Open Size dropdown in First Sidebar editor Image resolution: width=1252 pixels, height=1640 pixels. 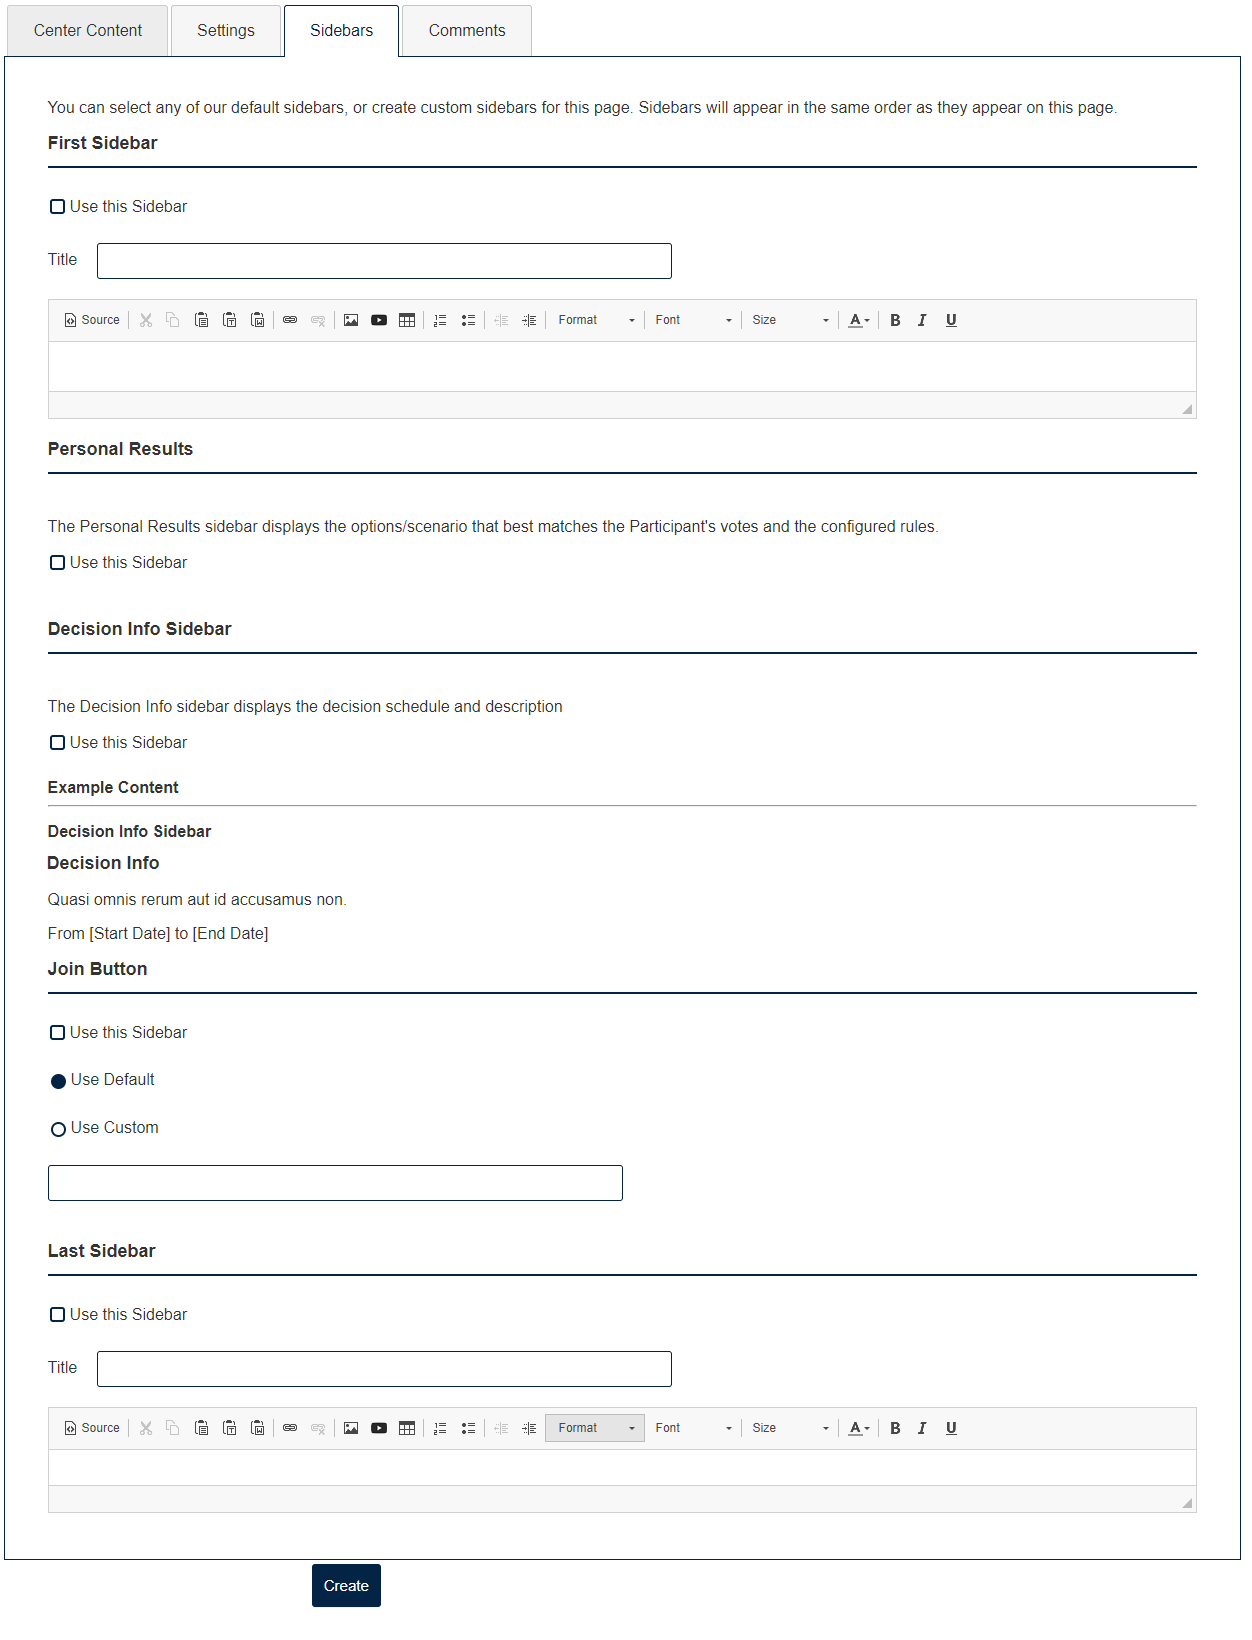point(790,320)
